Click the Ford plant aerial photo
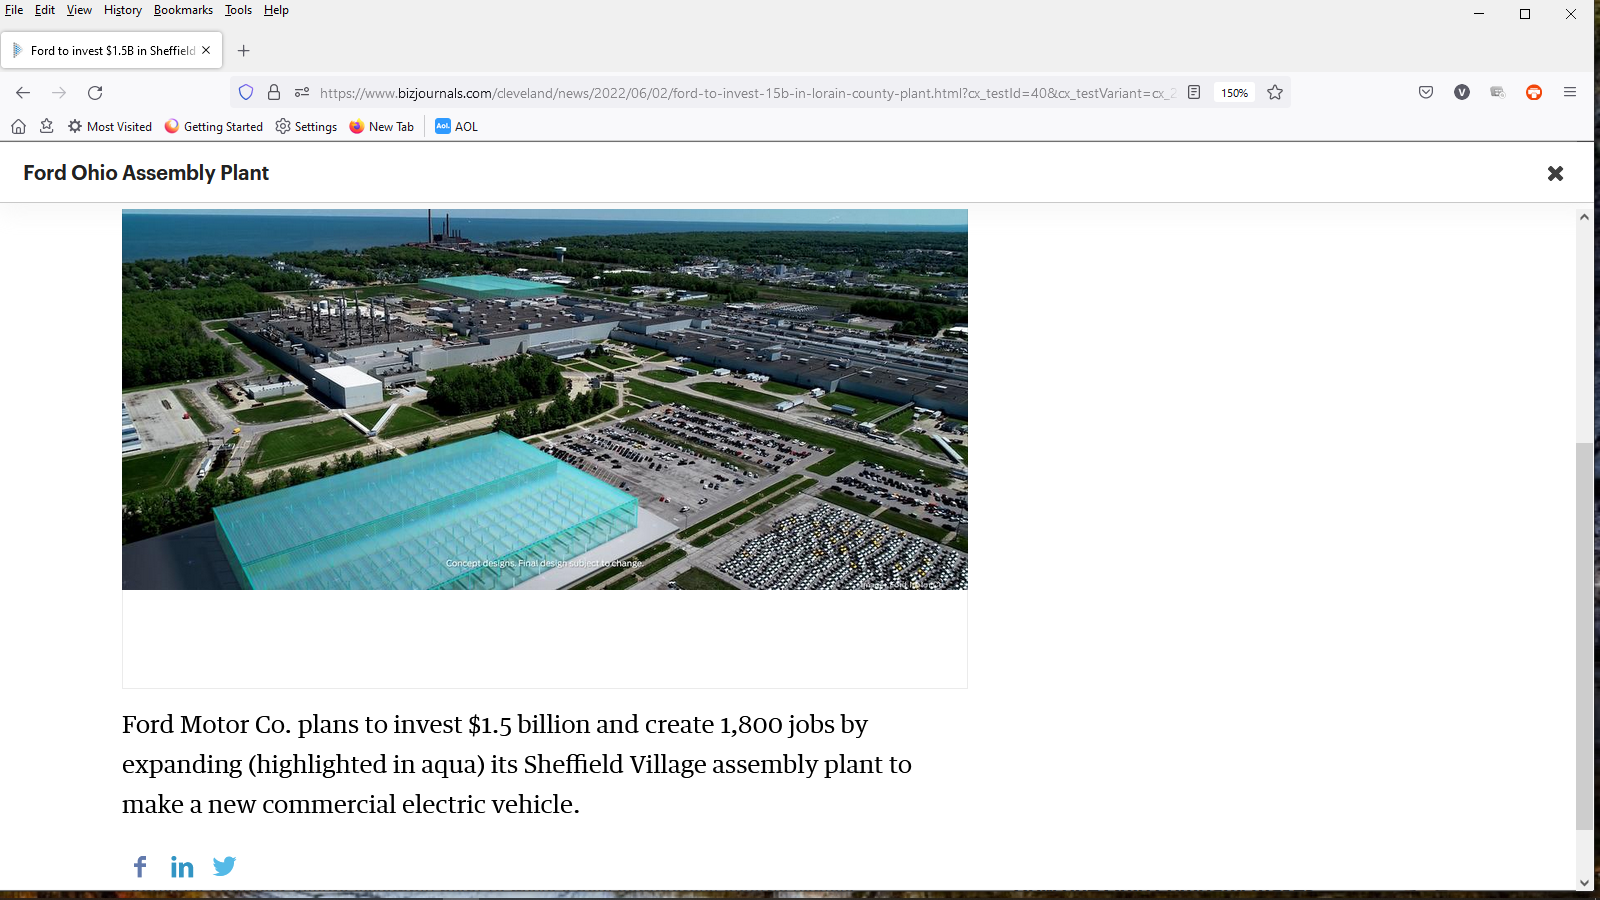Viewport: 1600px width, 900px height. [545, 400]
